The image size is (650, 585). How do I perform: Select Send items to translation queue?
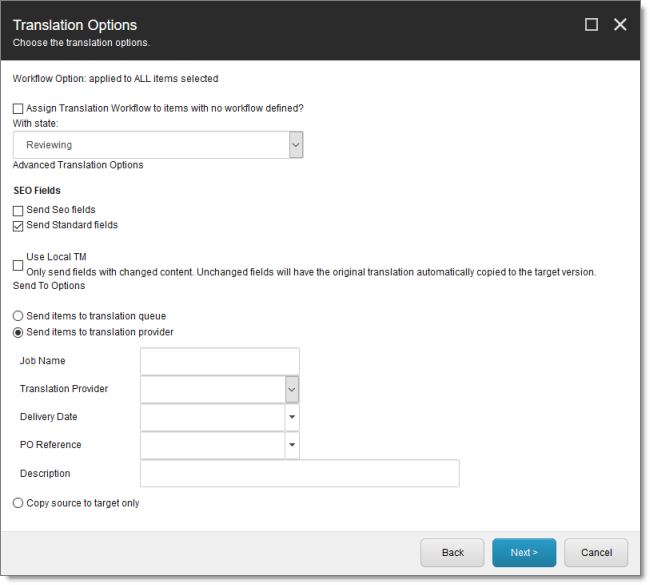tap(18, 316)
